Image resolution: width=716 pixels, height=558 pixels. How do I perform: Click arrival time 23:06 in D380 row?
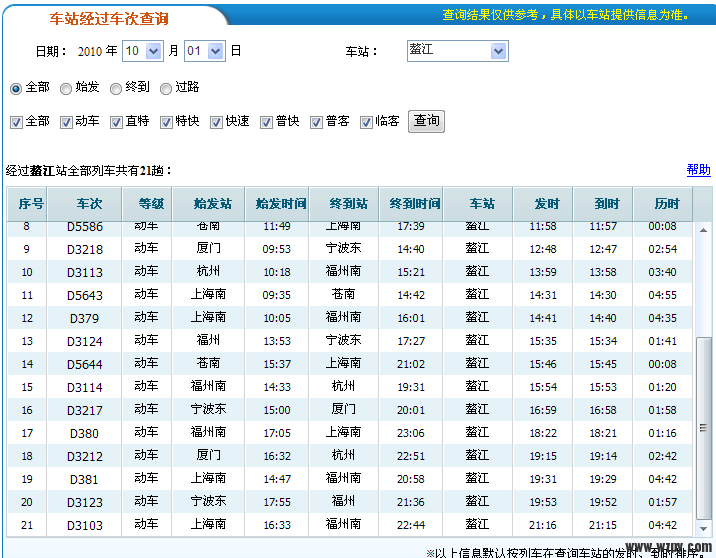click(x=411, y=433)
